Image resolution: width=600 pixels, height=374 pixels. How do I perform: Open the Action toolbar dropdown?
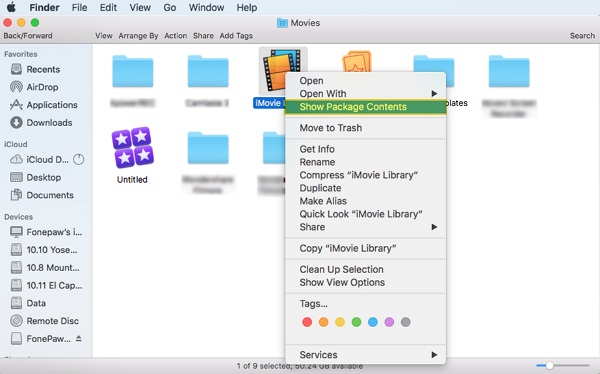176,36
